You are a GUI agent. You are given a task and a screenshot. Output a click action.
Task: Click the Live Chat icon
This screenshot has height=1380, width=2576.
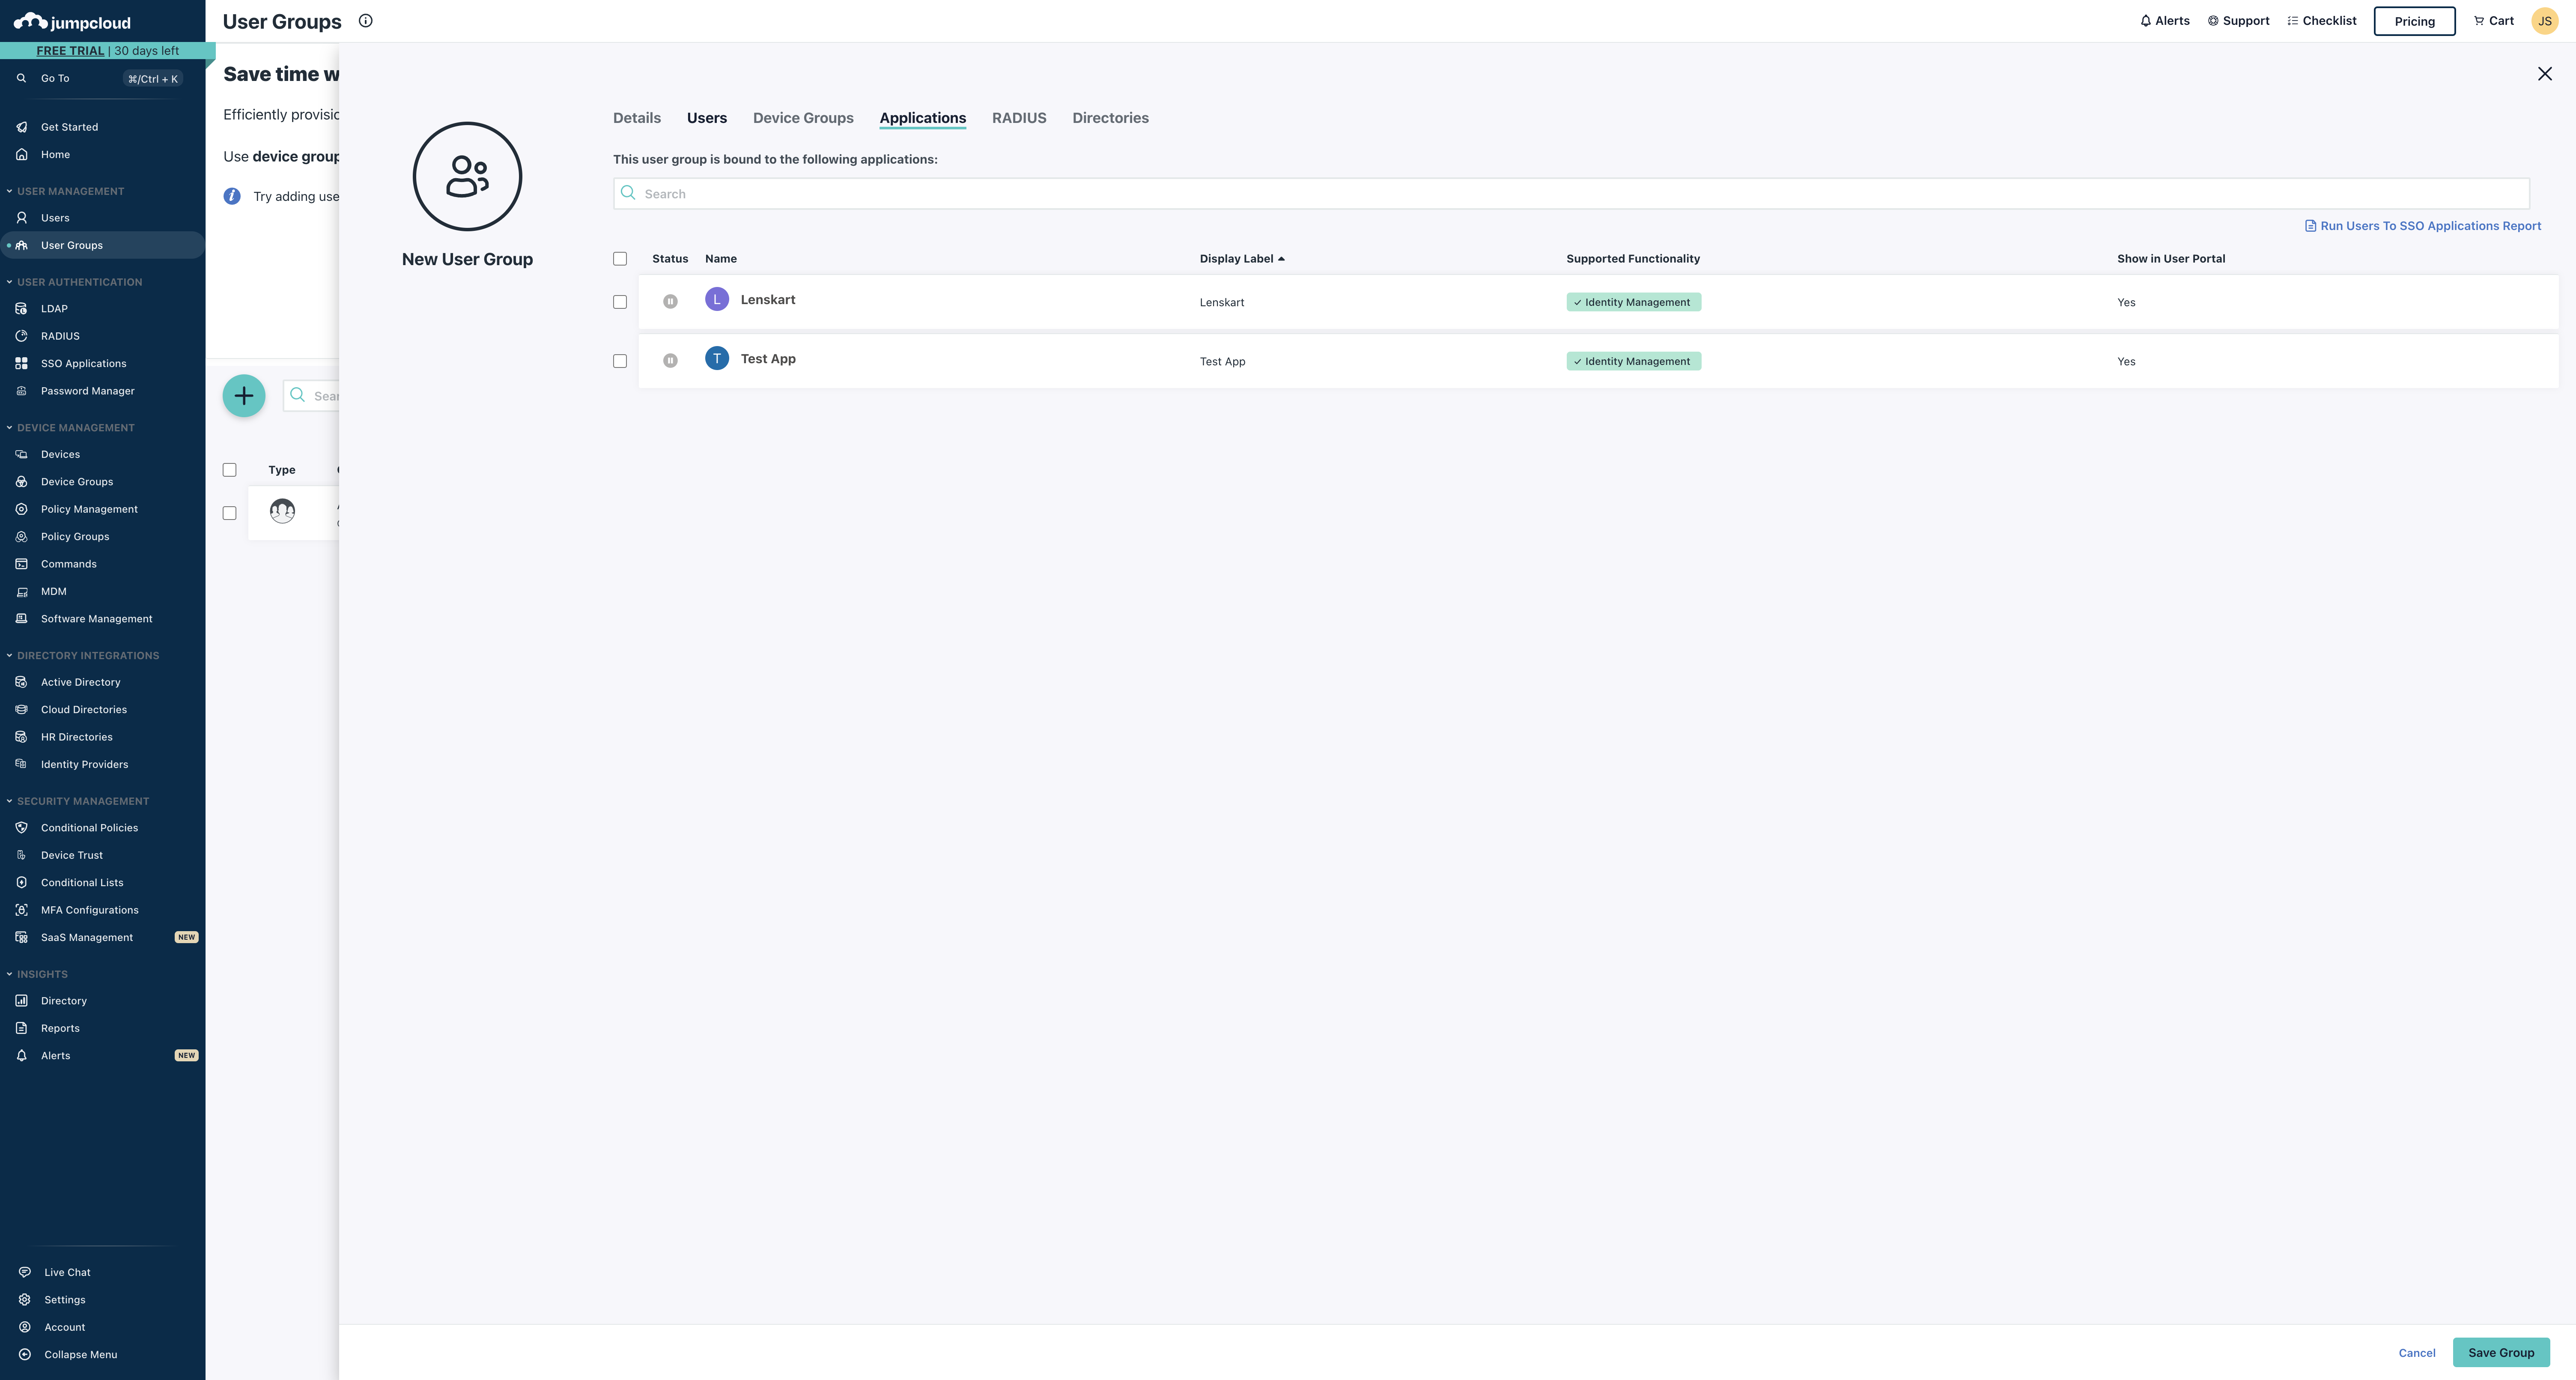pos(25,1273)
